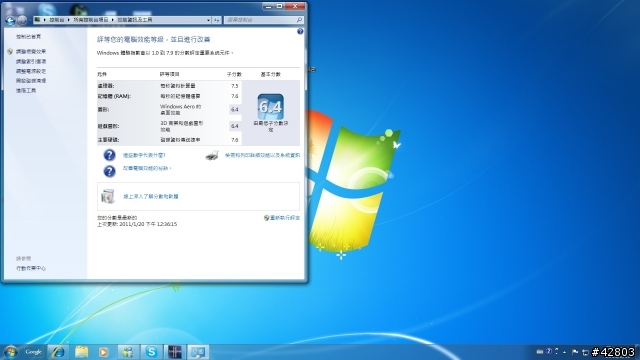Open adjust visual effects link in the sidebar
Screen dimensions: 640x360
click(31, 51)
